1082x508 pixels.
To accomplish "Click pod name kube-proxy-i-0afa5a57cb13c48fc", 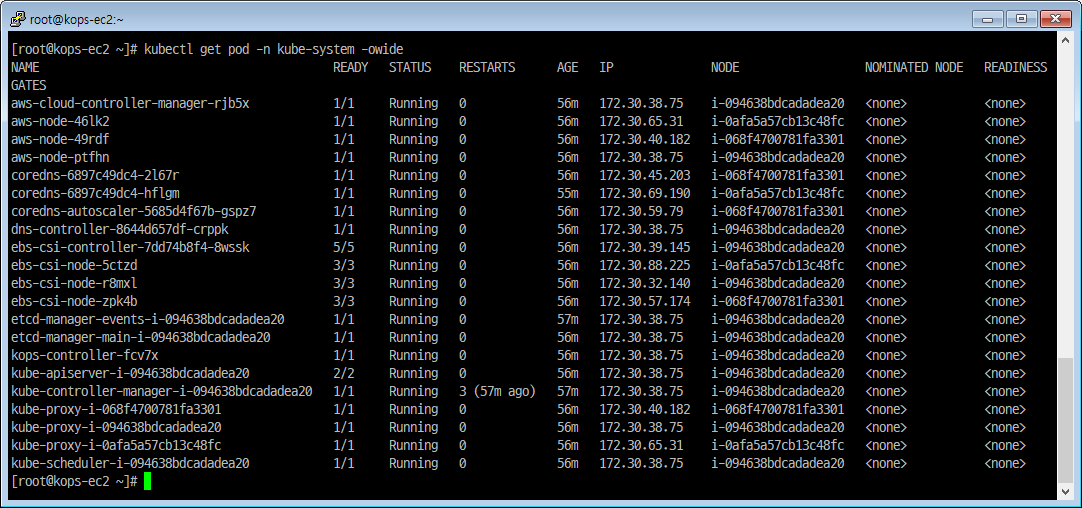I will pos(117,444).
